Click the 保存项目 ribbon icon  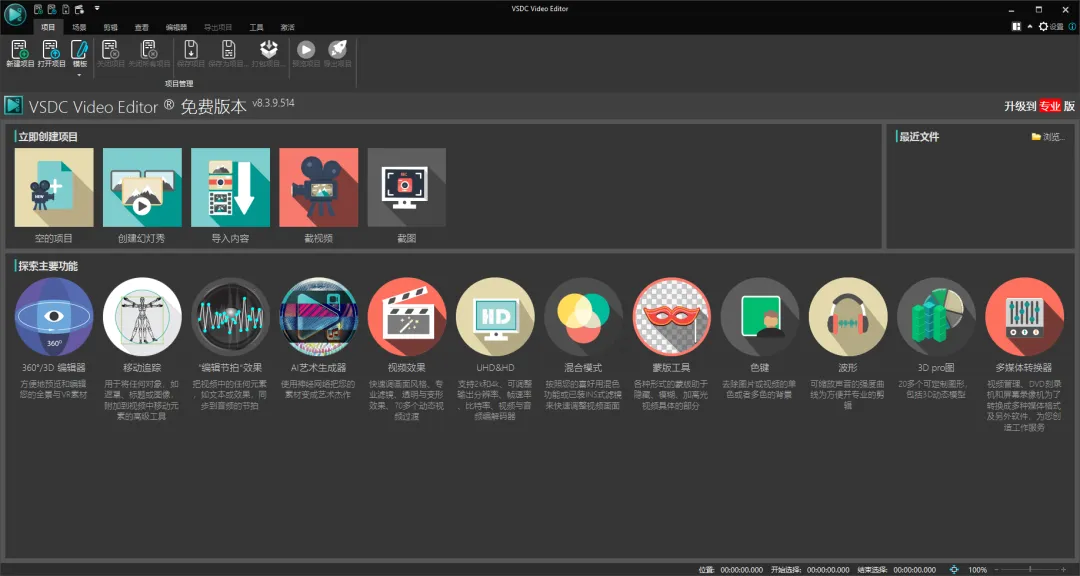pos(191,50)
